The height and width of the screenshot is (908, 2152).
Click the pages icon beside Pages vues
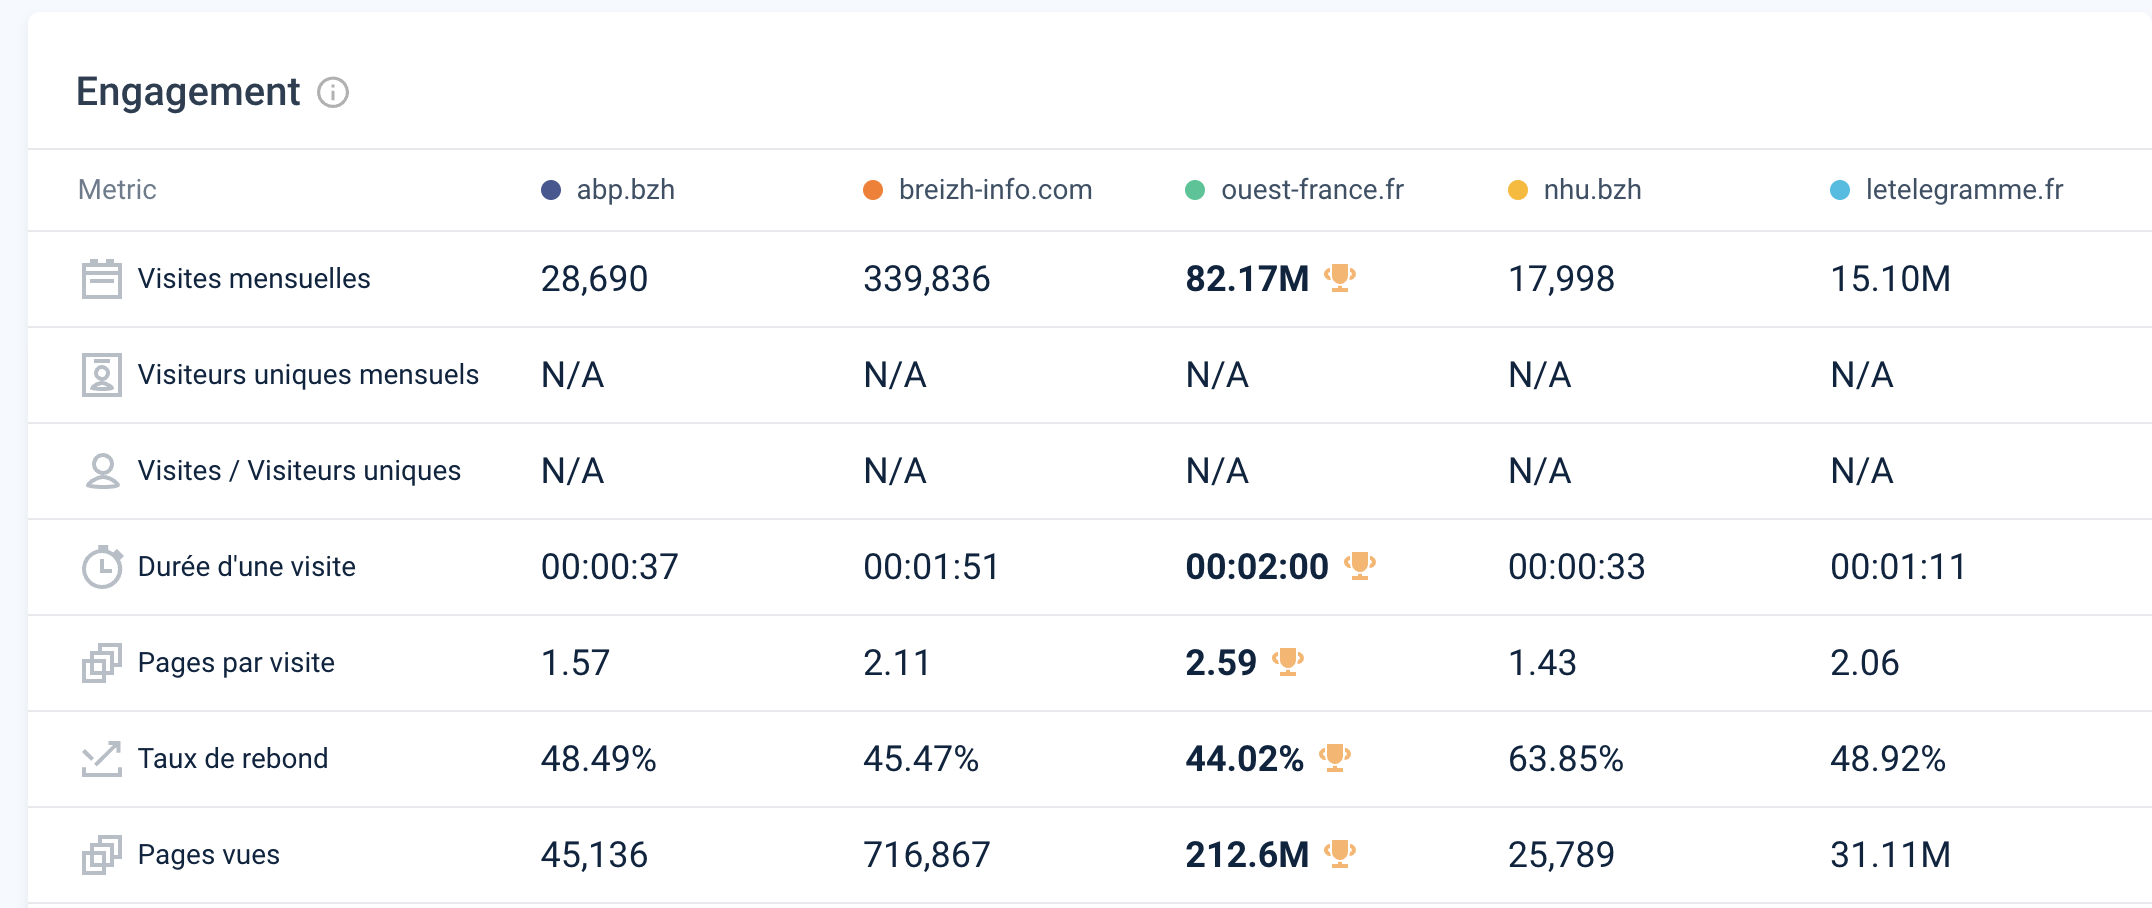(x=101, y=855)
